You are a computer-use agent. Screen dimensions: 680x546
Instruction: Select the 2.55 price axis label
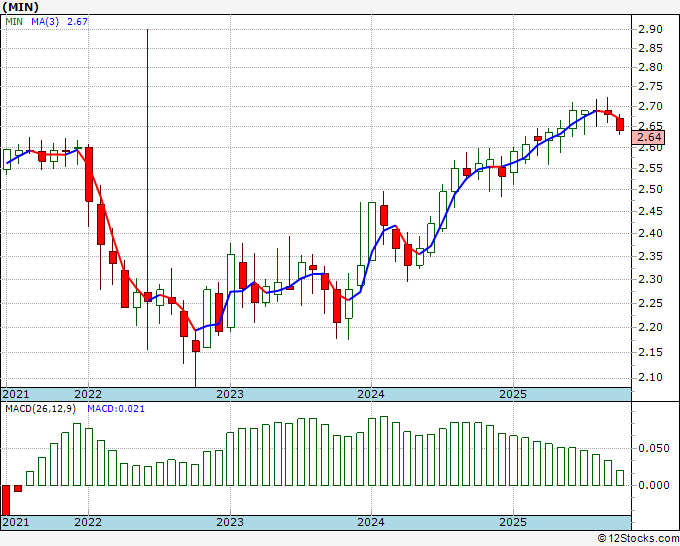[x=650, y=168]
